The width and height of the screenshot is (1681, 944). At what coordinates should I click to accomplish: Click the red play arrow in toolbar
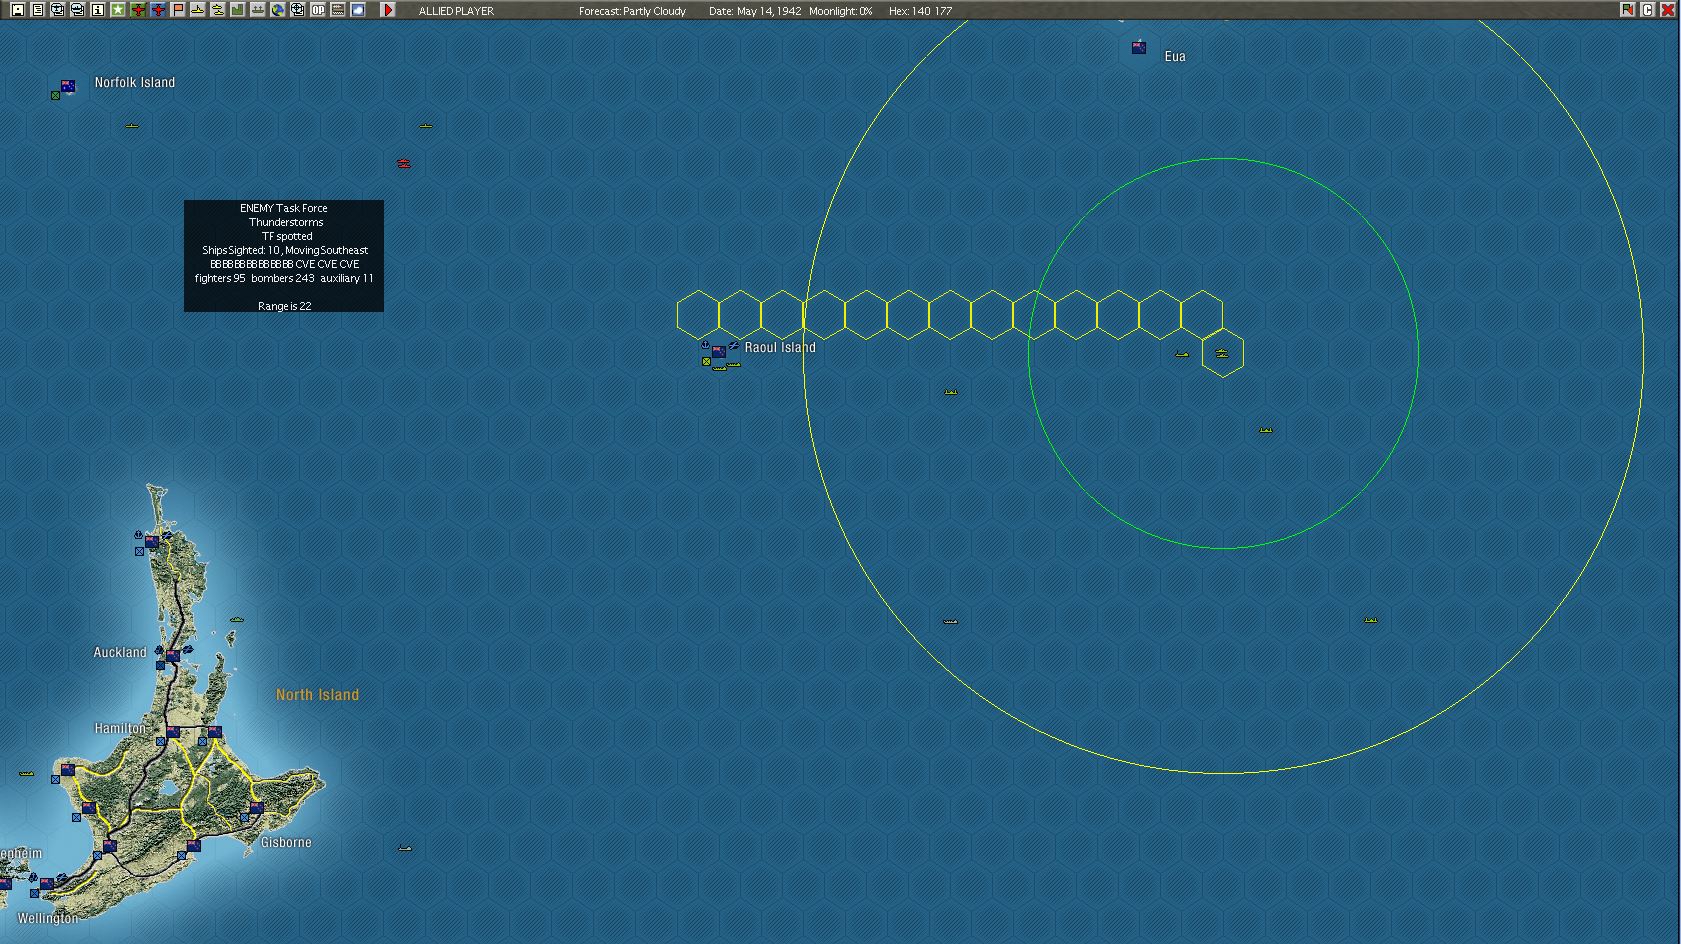[388, 10]
